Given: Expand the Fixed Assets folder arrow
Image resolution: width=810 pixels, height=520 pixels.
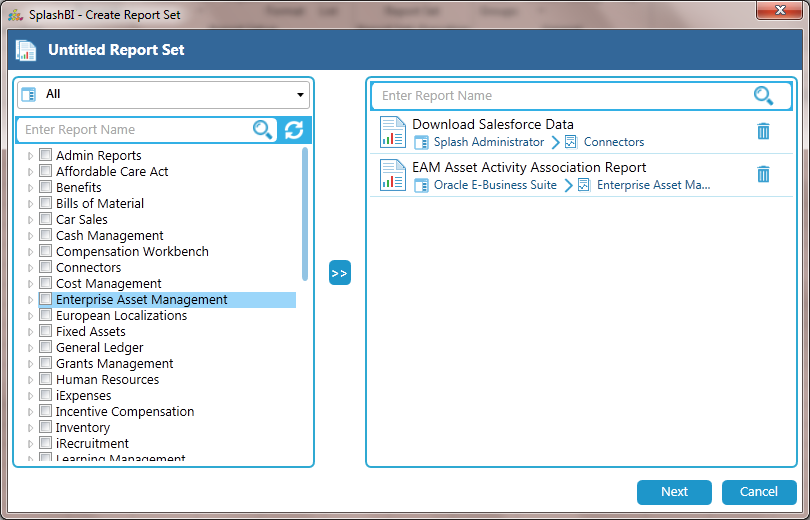Looking at the screenshot, I should pos(31,332).
